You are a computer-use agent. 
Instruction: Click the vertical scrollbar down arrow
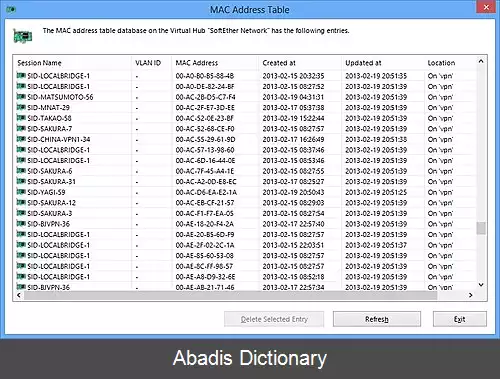pyautogui.click(x=481, y=285)
